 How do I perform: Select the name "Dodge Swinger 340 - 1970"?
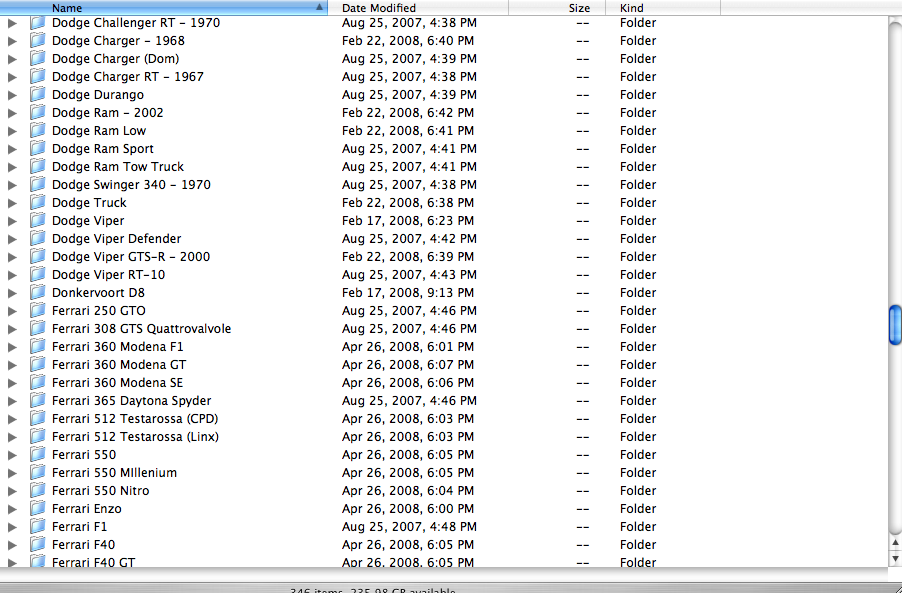(x=131, y=185)
